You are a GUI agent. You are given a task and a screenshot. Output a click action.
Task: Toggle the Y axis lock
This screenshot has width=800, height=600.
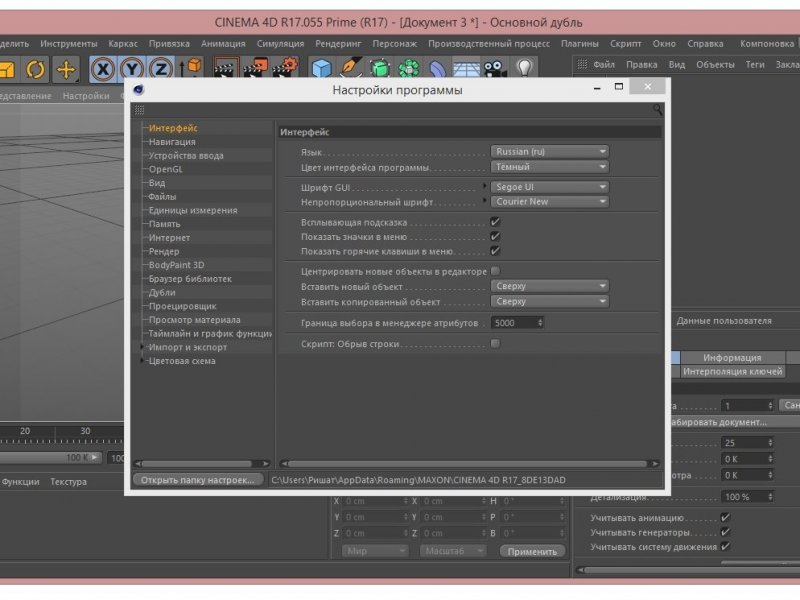pos(132,69)
